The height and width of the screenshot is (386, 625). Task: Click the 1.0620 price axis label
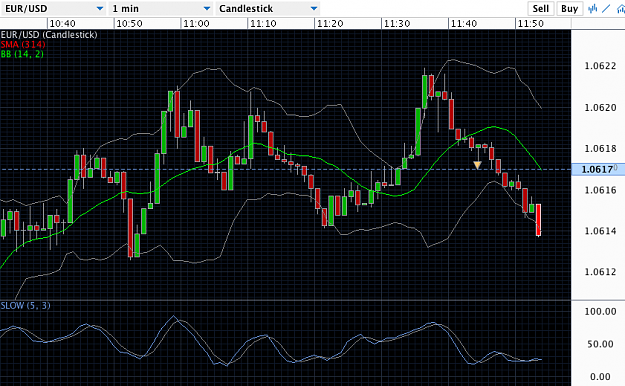(600, 108)
